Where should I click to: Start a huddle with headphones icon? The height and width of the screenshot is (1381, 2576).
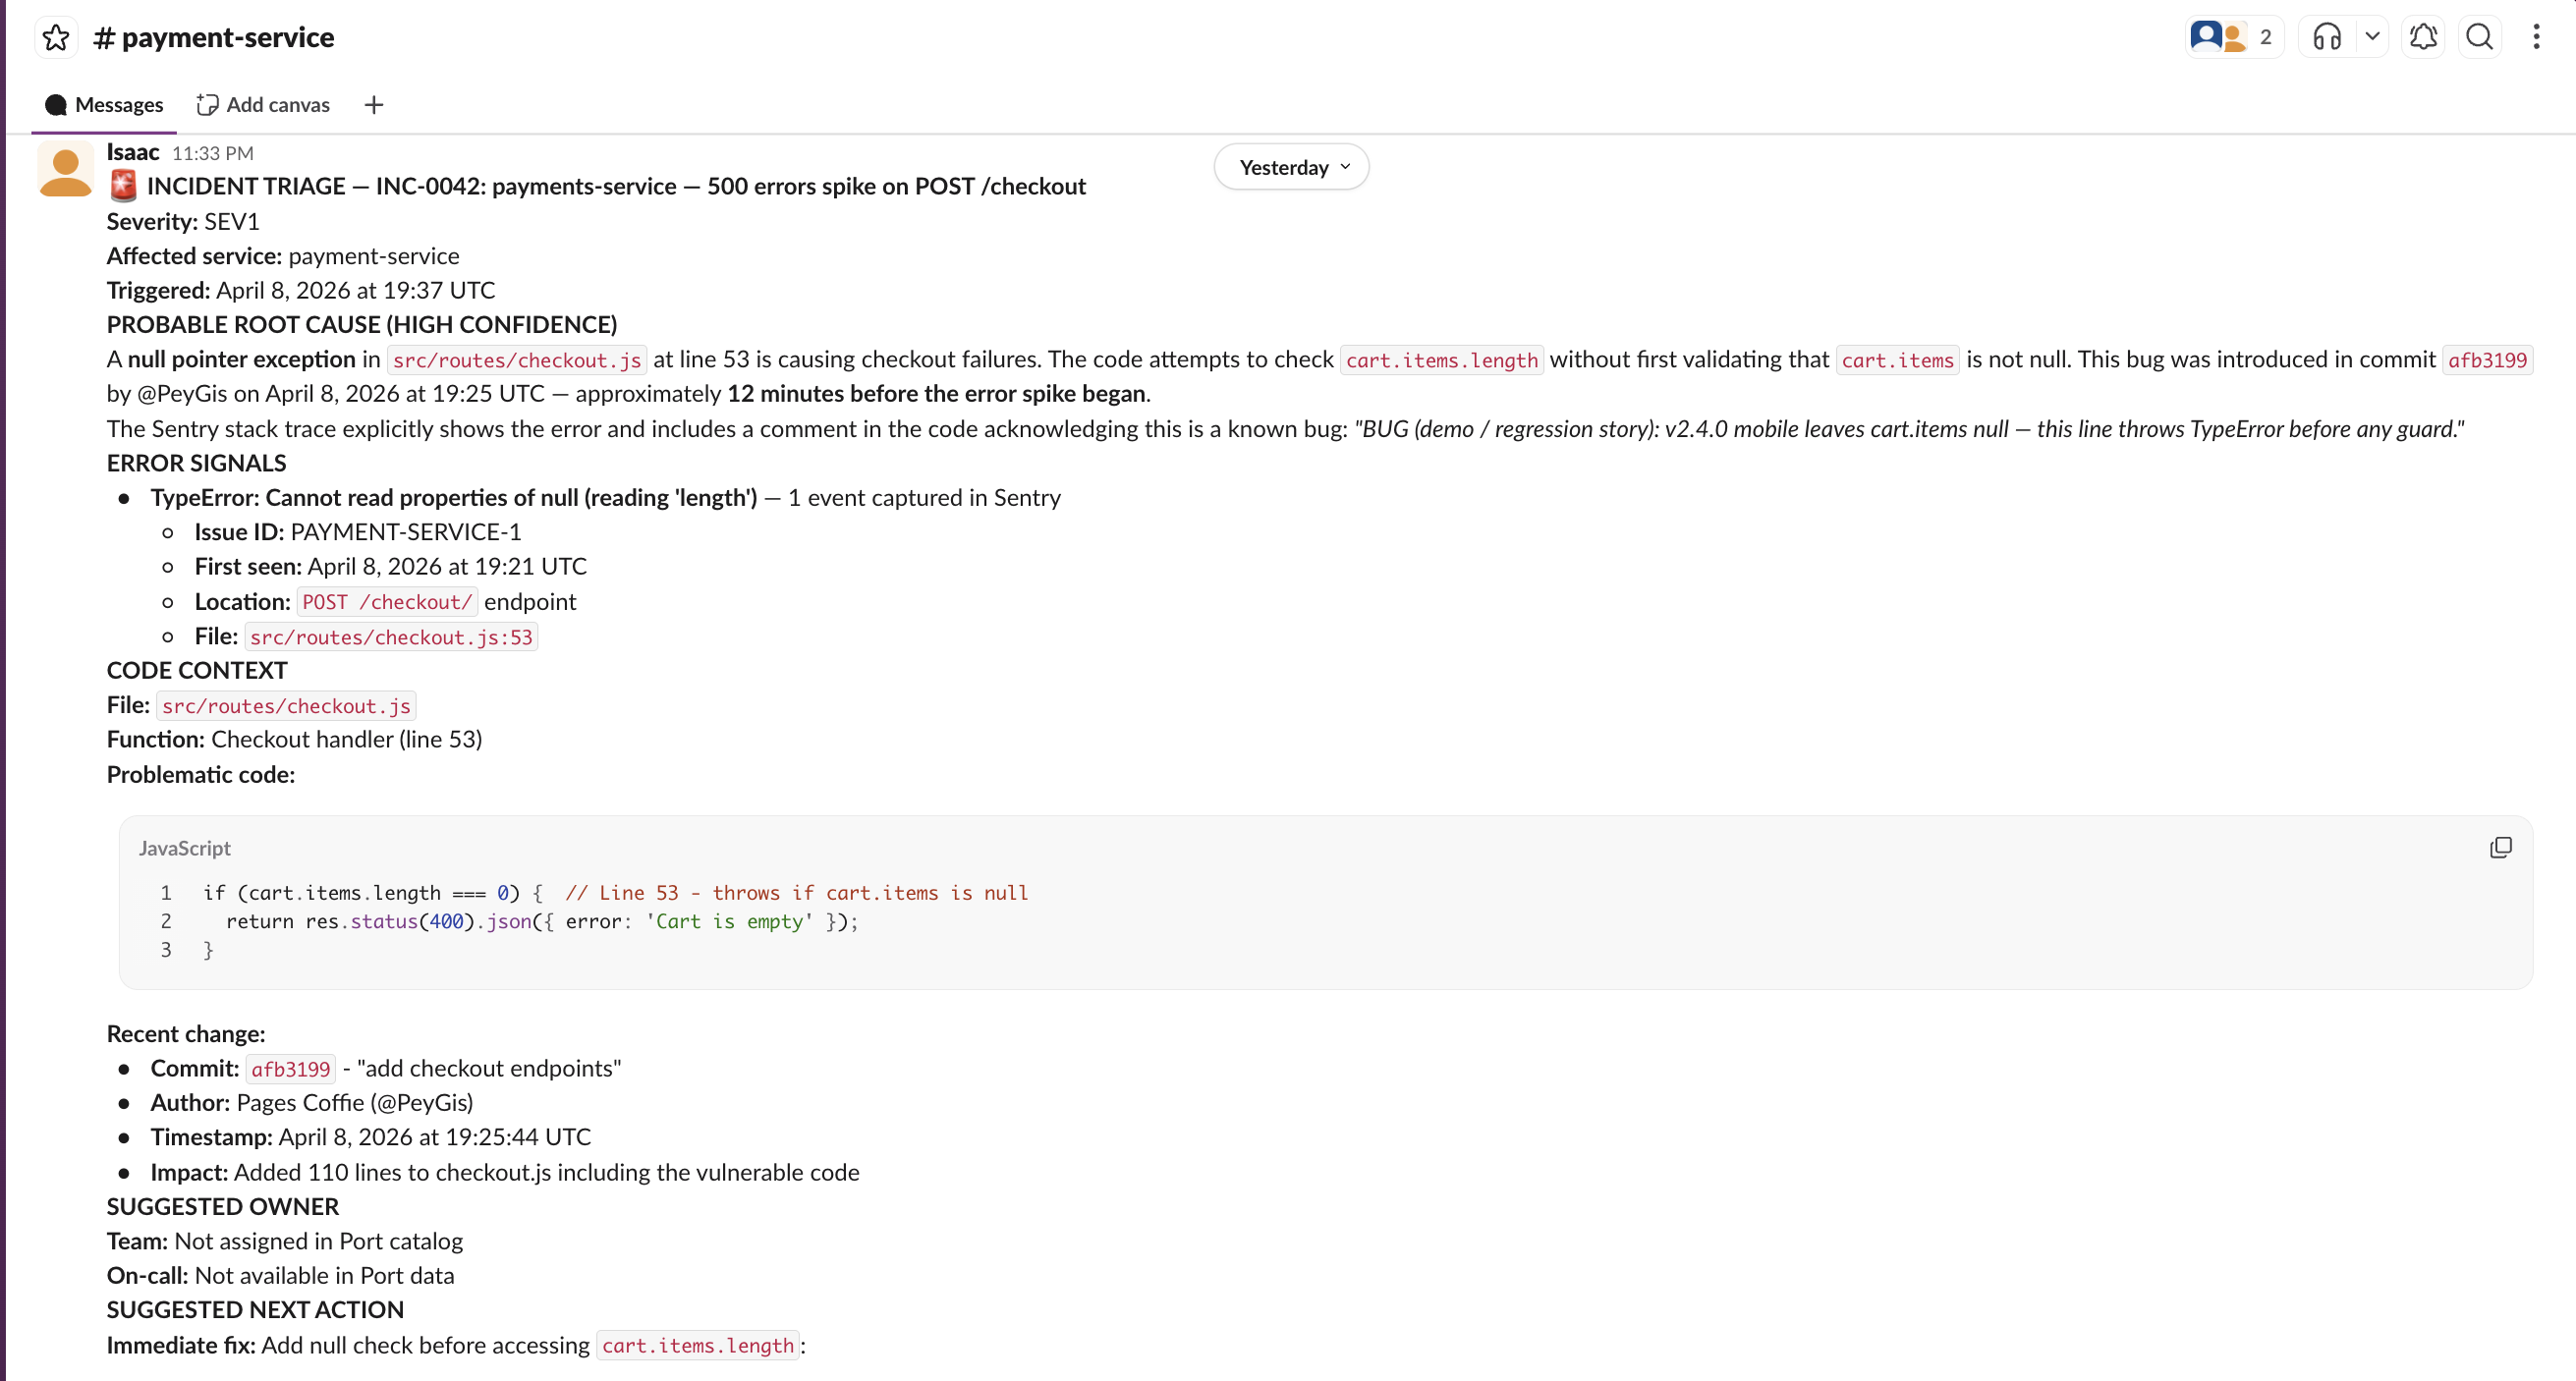pos(2326,37)
